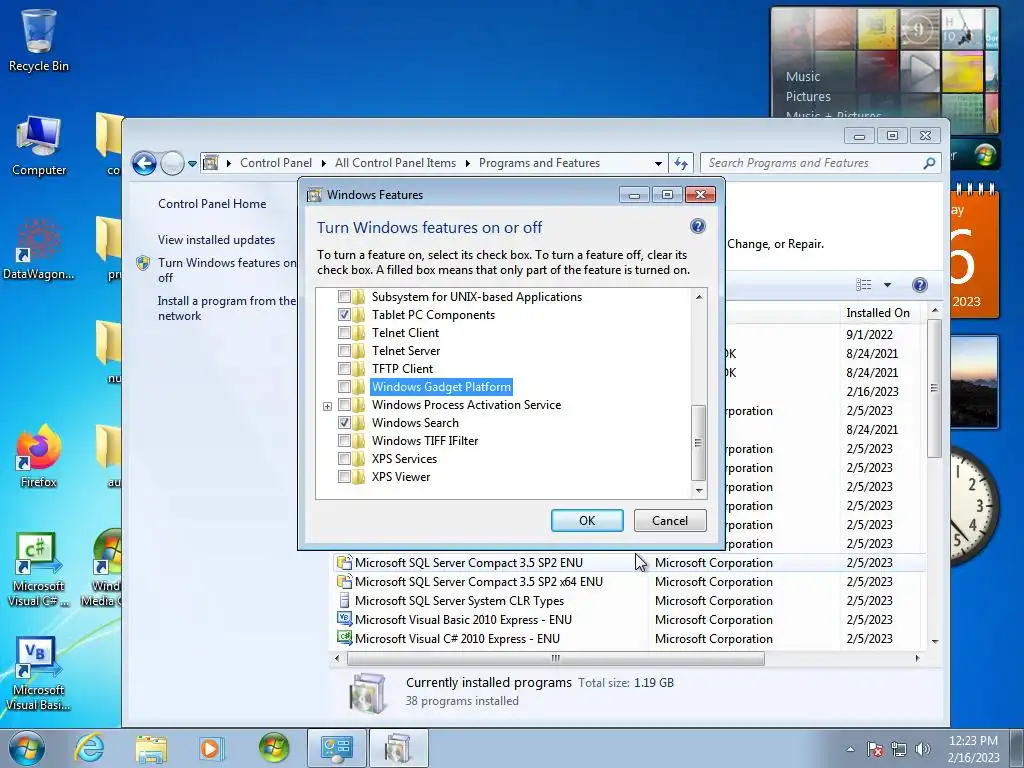This screenshot has width=1024, height=768.
Task: Open Windows Media Center taskbar icon
Action: pos(274,748)
